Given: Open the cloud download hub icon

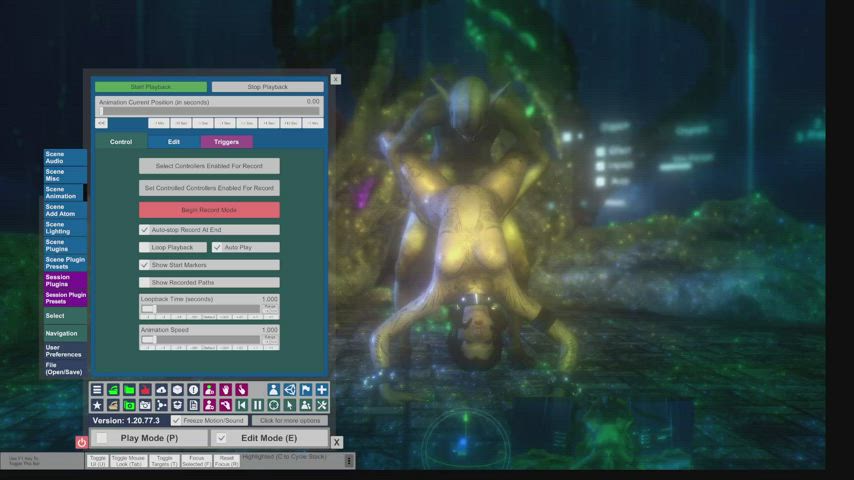Looking at the screenshot, I should pos(161,390).
